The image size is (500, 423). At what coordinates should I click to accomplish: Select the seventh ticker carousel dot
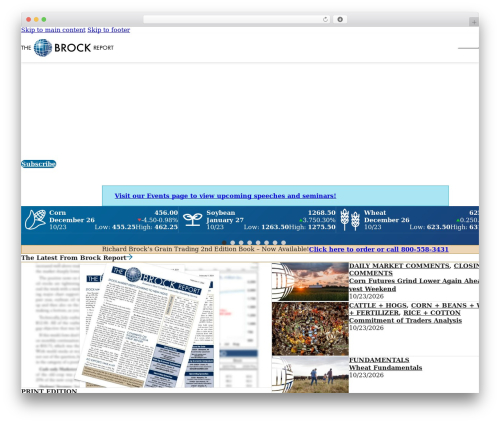click(x=275, y=243)
